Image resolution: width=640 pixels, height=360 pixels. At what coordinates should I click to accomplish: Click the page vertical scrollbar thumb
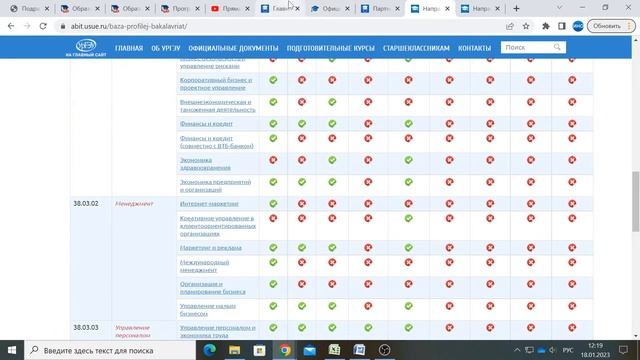[636, 202]
